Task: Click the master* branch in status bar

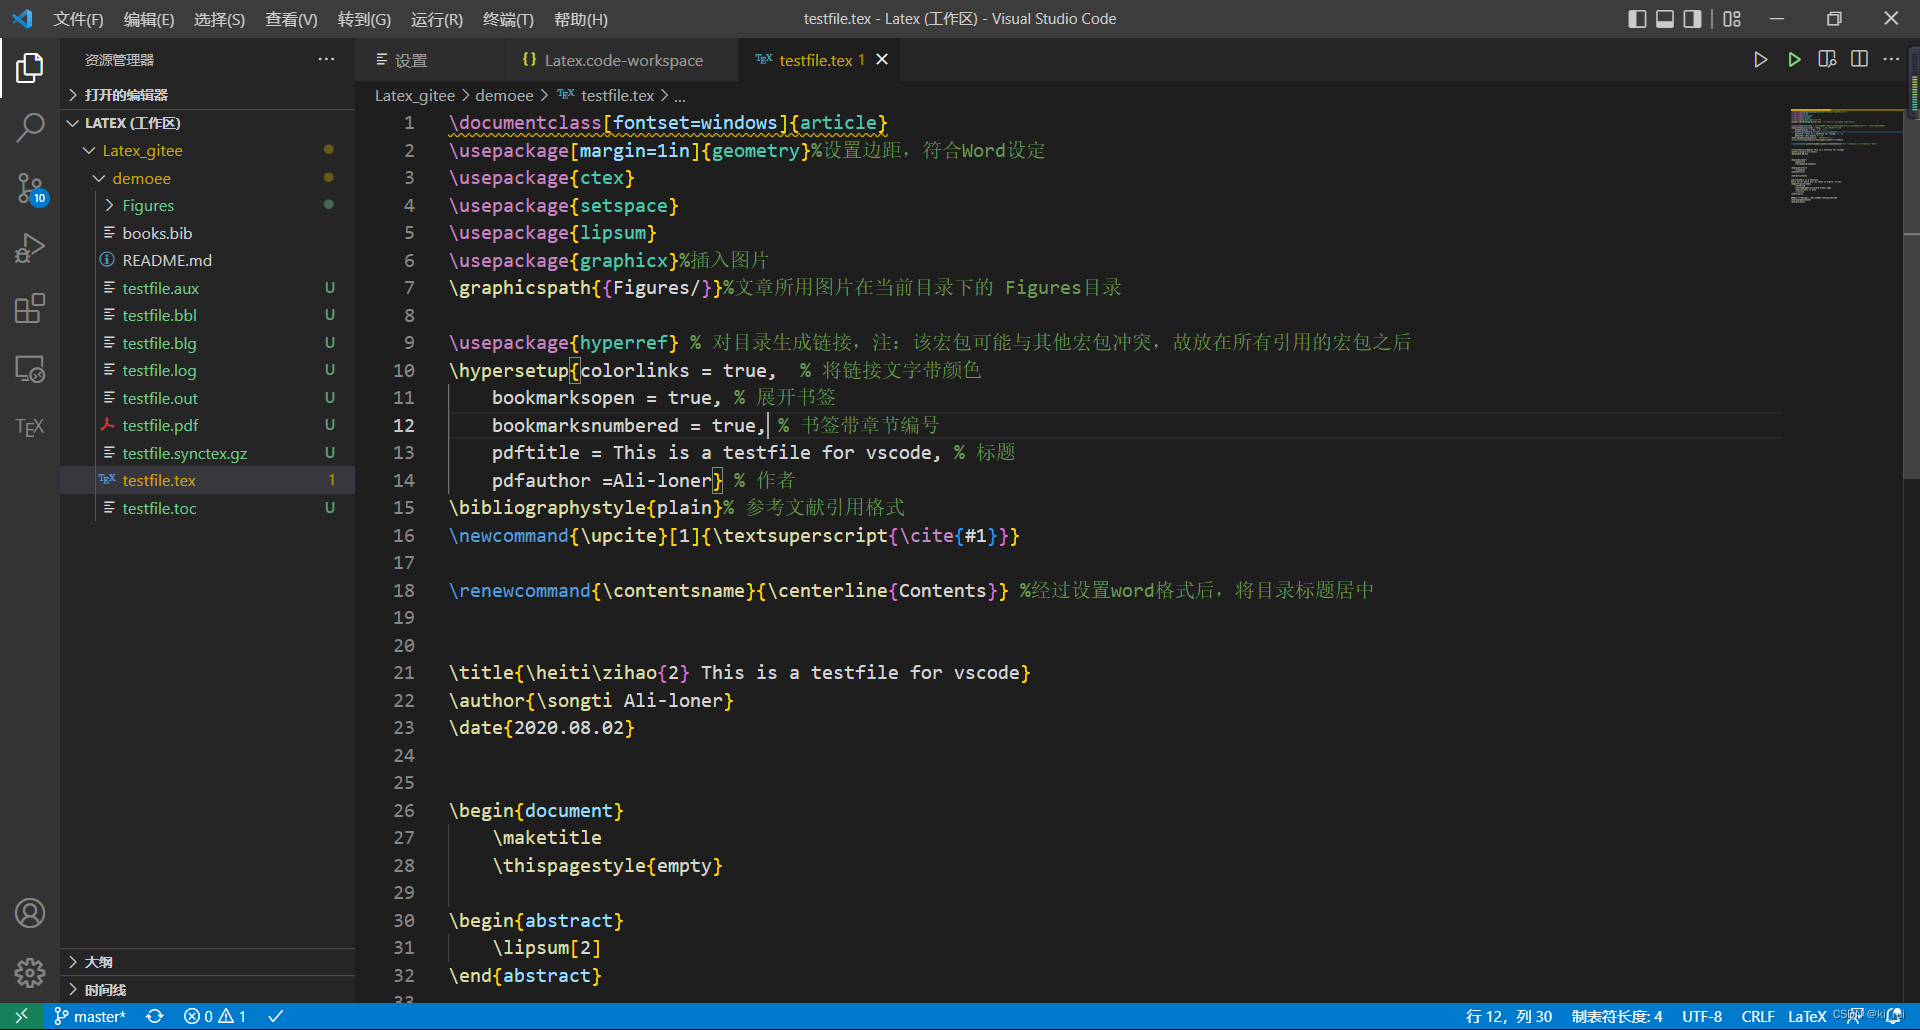Action: click(89, 1016)
